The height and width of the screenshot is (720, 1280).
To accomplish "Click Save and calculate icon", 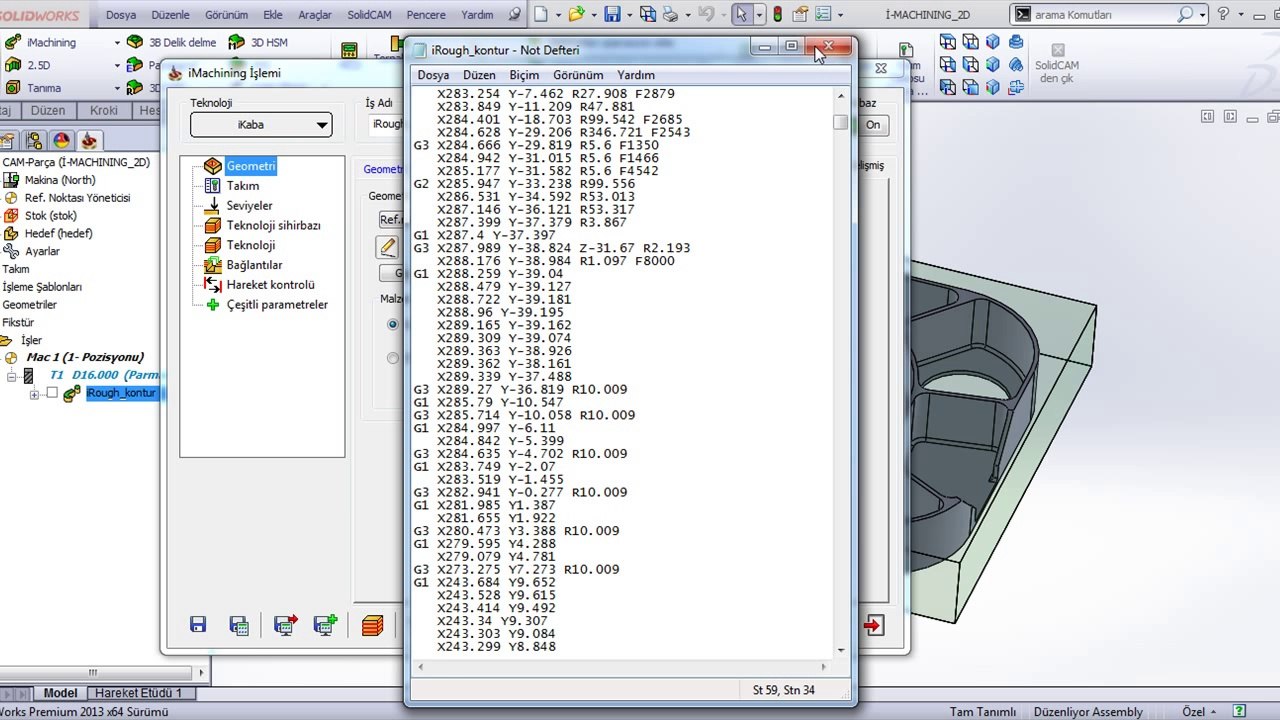I will (x=239, y=626).
